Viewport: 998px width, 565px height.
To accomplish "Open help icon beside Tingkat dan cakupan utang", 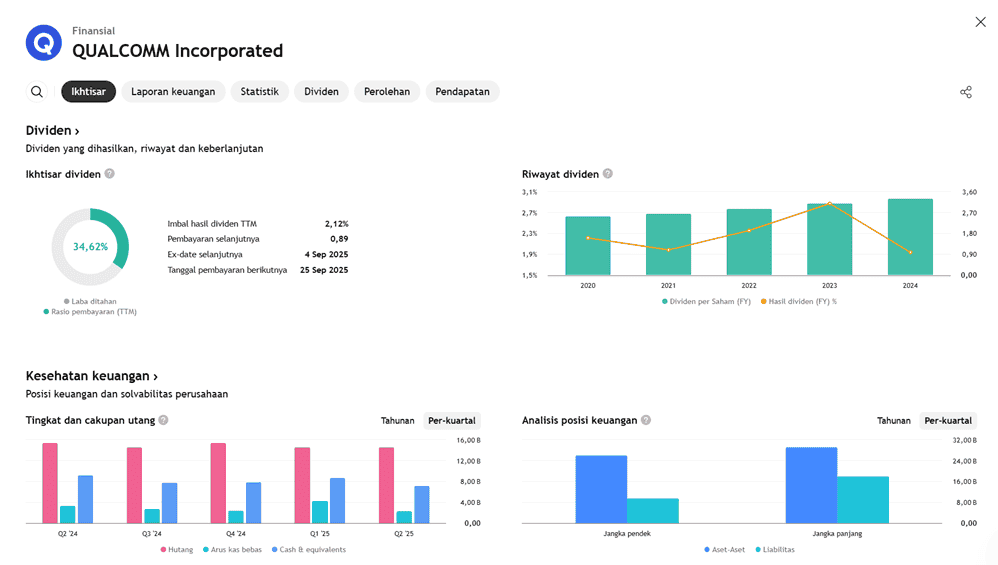I will coord(164,420).
